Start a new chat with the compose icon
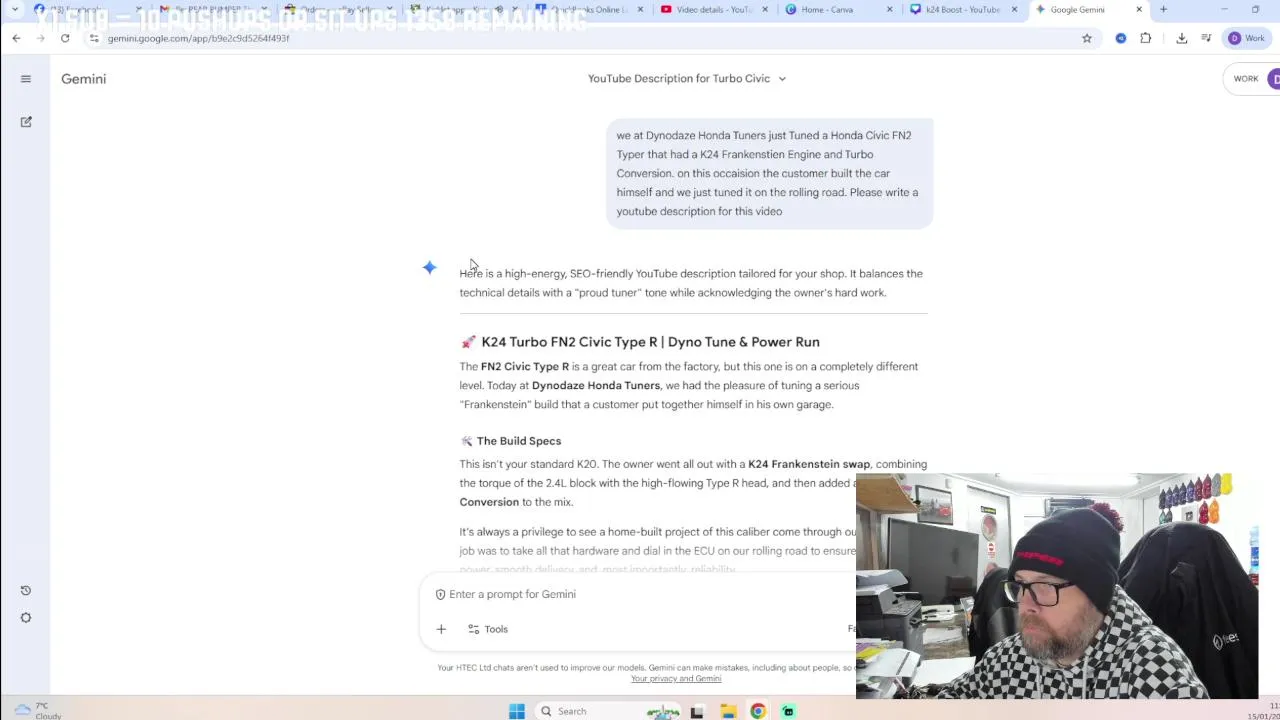The width and height of the screenshot is (1280, 720). tap(26, 122)
